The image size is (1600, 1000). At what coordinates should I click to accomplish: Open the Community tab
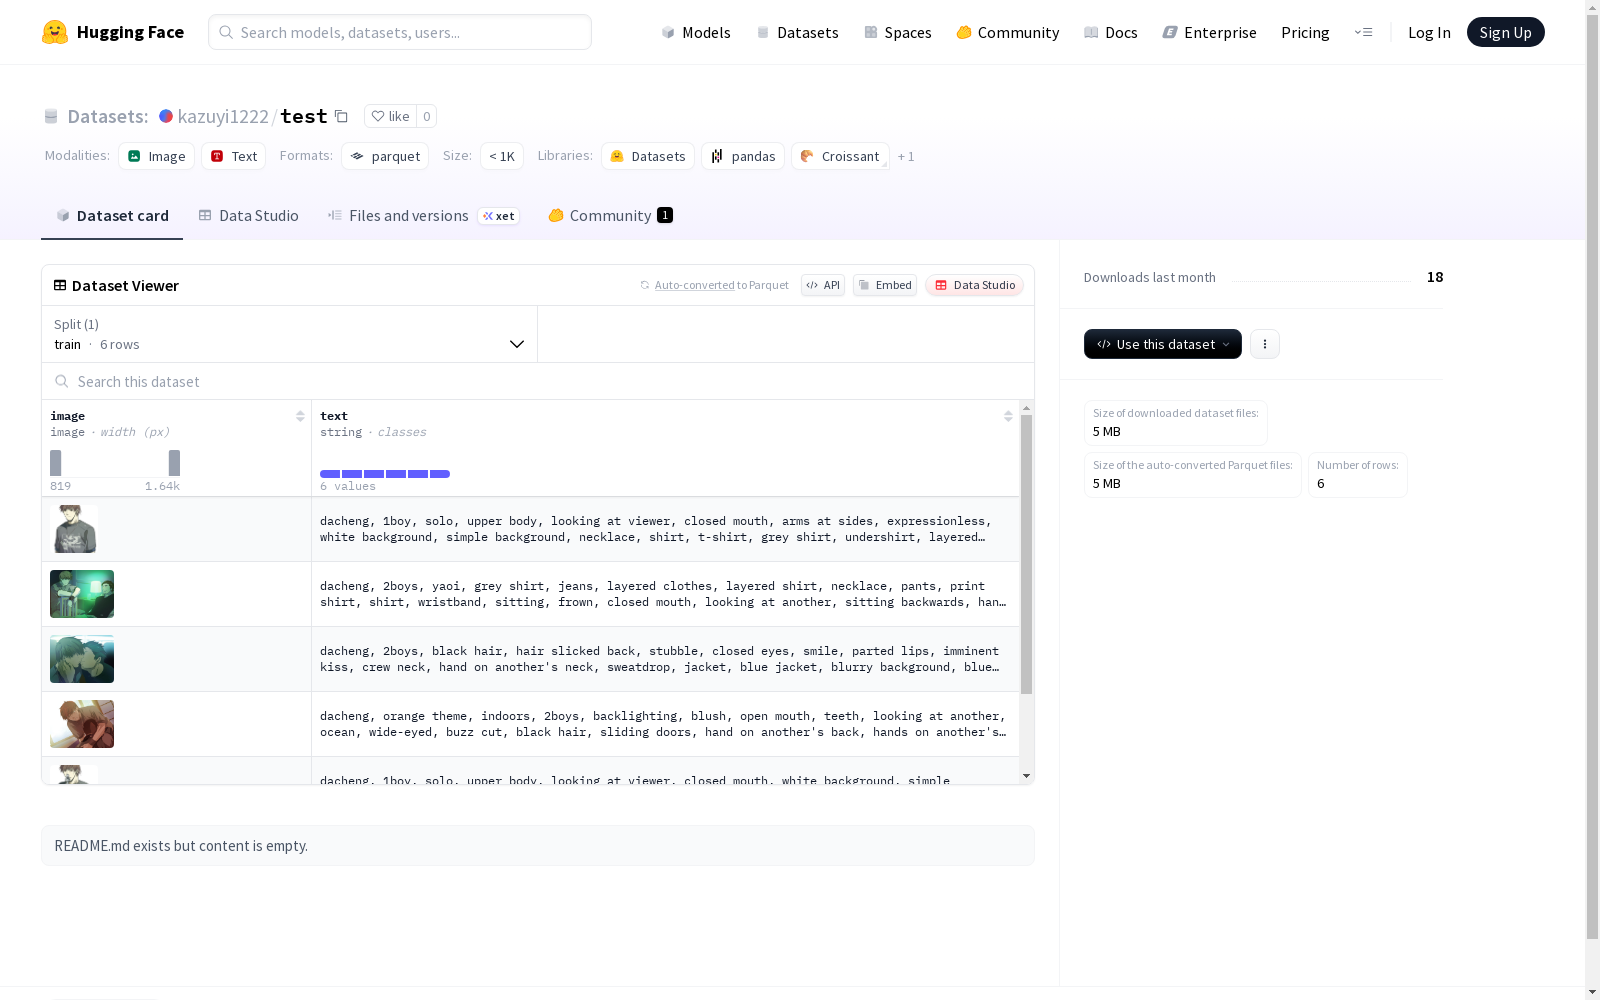point(610,216)
